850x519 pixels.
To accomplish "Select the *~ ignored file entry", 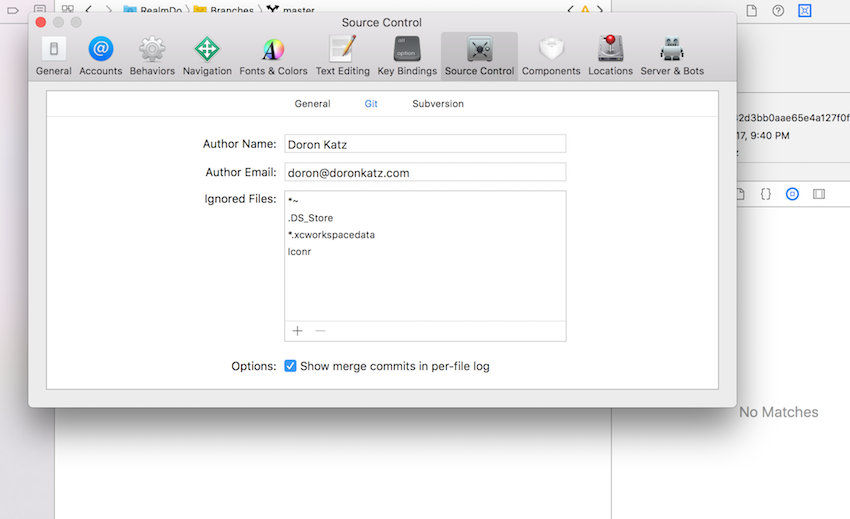I will point(425,201).
